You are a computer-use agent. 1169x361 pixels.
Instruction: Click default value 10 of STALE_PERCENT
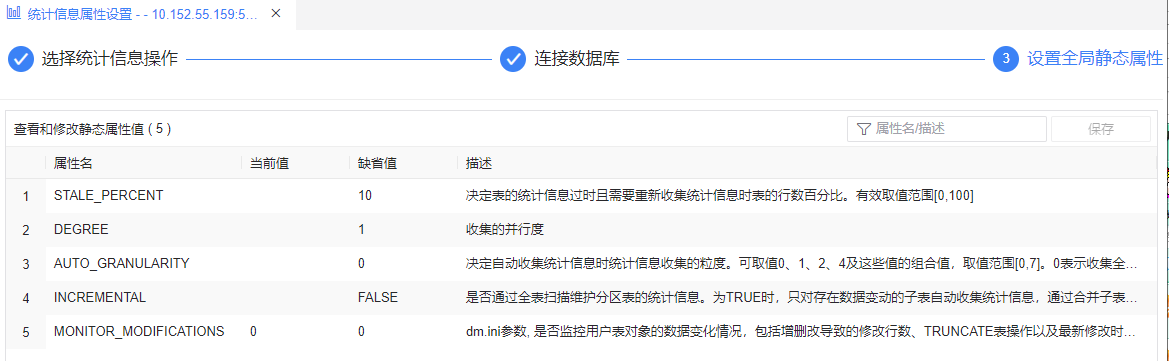click(x=365, y=195)
